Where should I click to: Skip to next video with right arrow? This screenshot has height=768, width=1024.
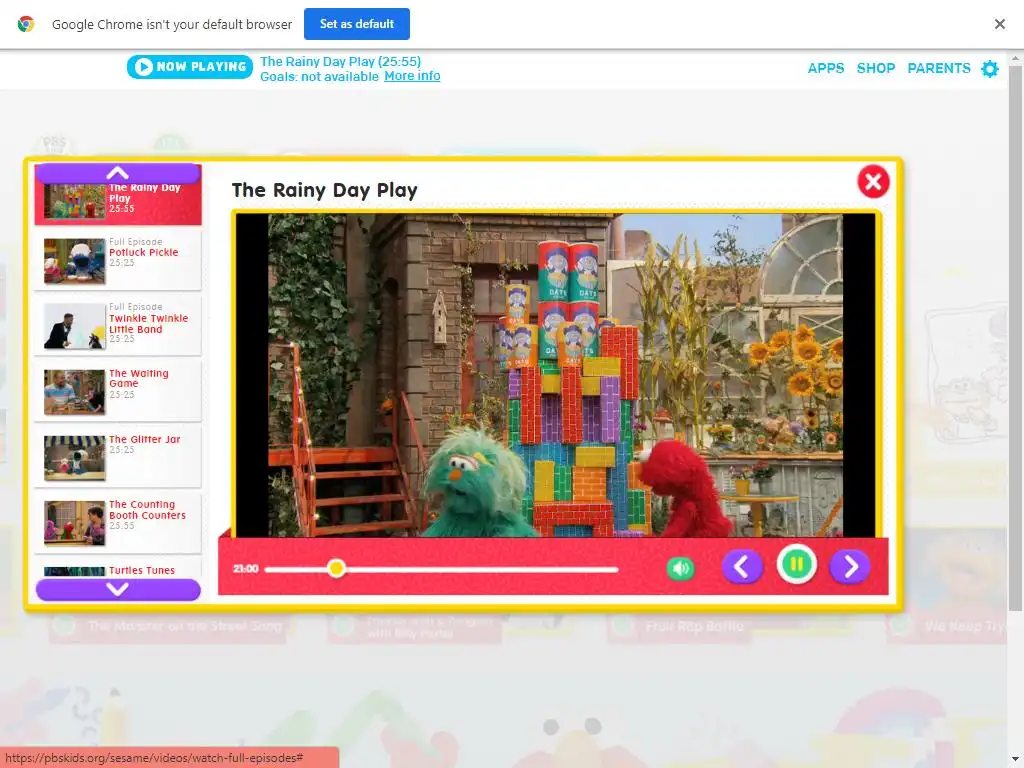click(850, 566)
